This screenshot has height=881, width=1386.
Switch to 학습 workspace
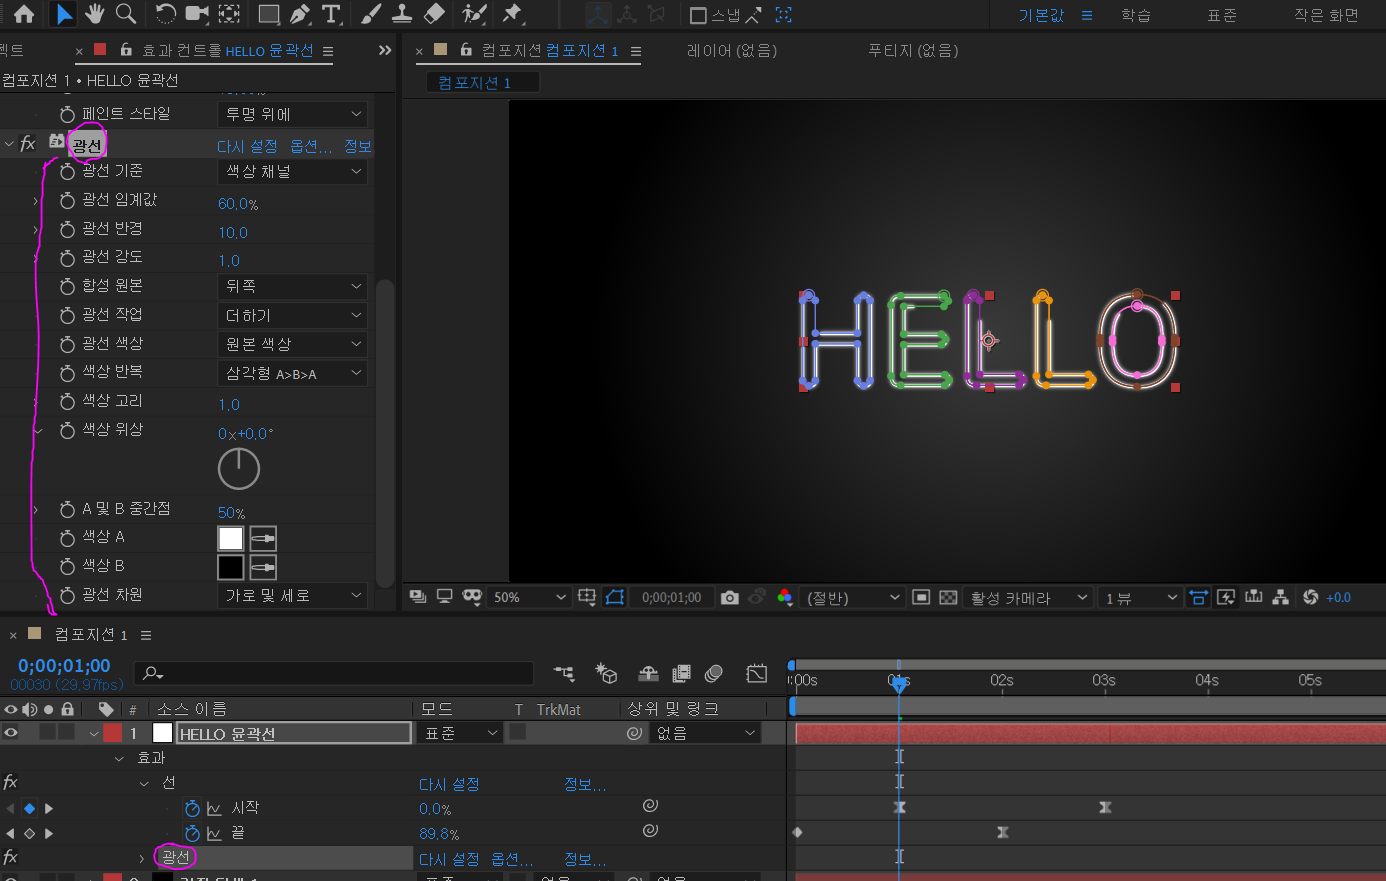[1135, 15]
